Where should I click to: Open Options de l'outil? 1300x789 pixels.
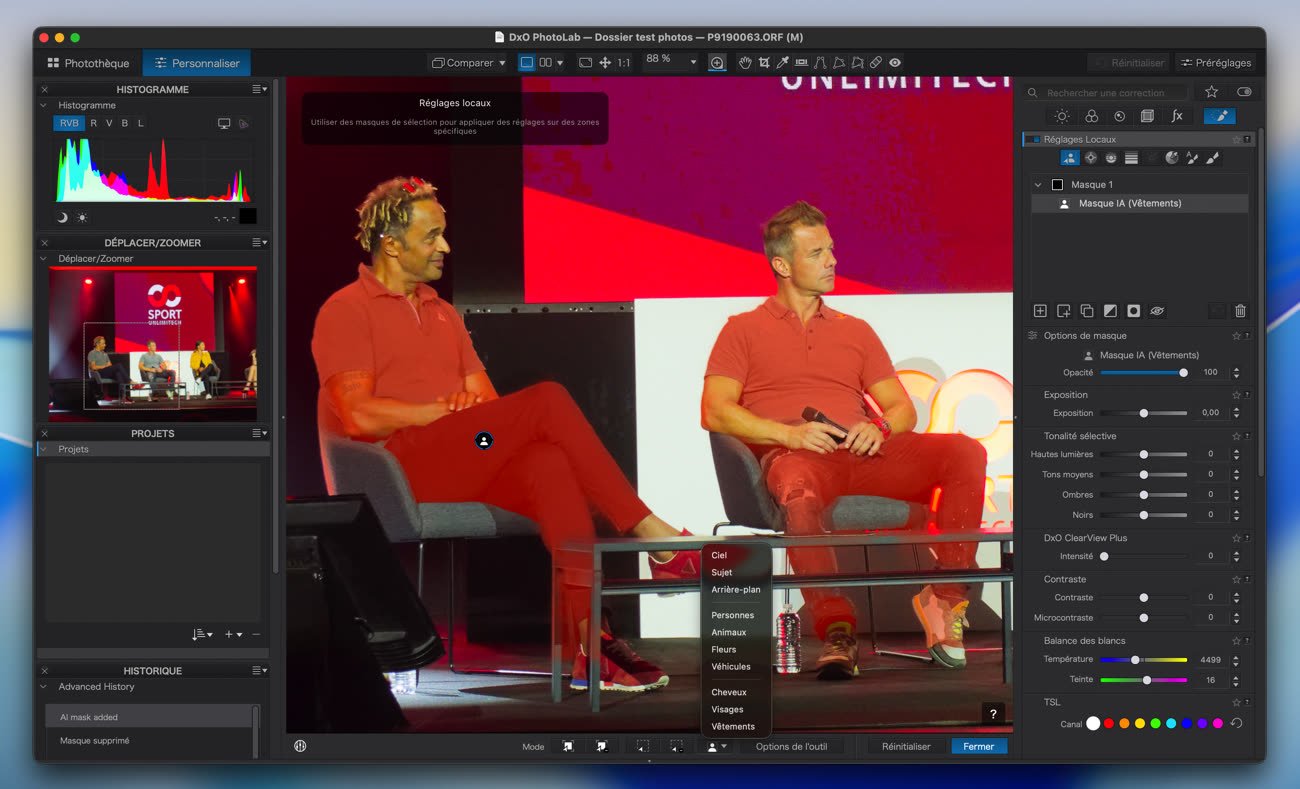(791, 746)
